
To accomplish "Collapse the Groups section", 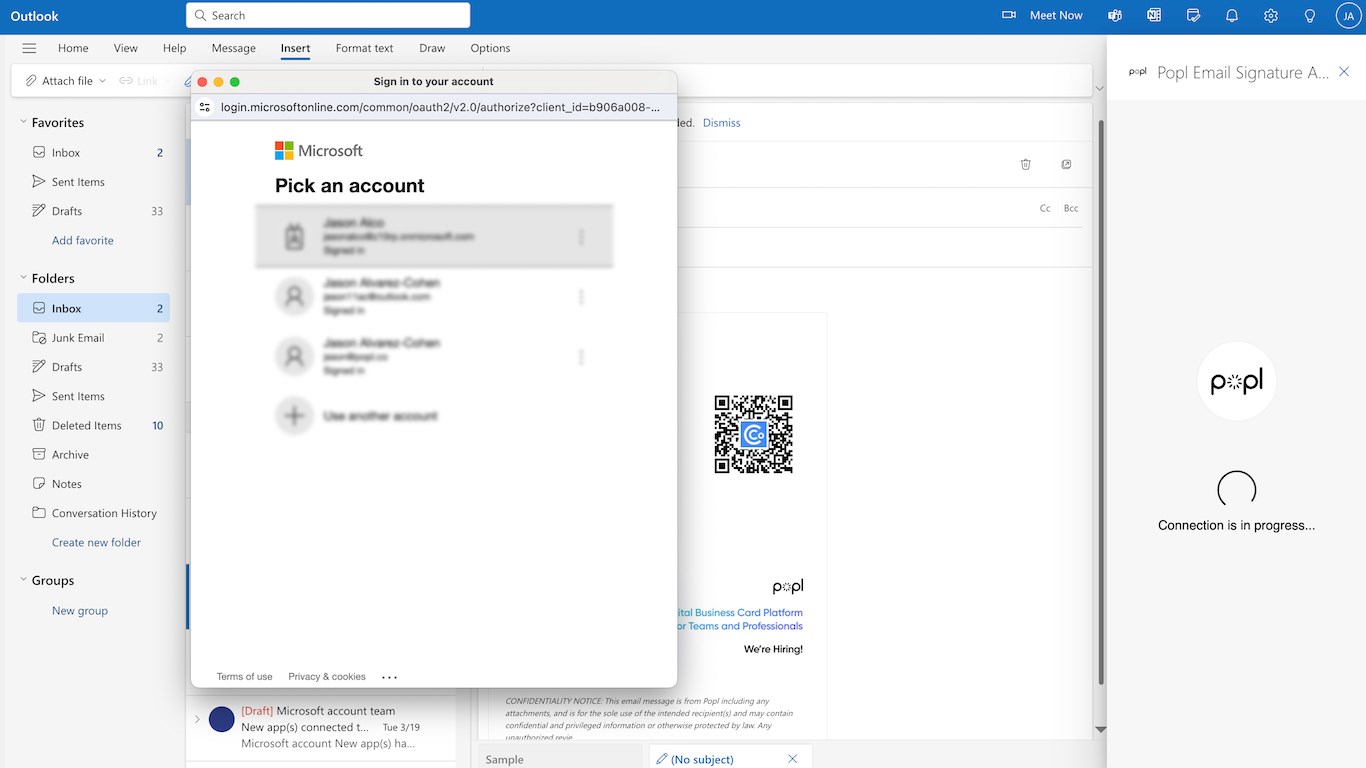I will click(23, 580).
